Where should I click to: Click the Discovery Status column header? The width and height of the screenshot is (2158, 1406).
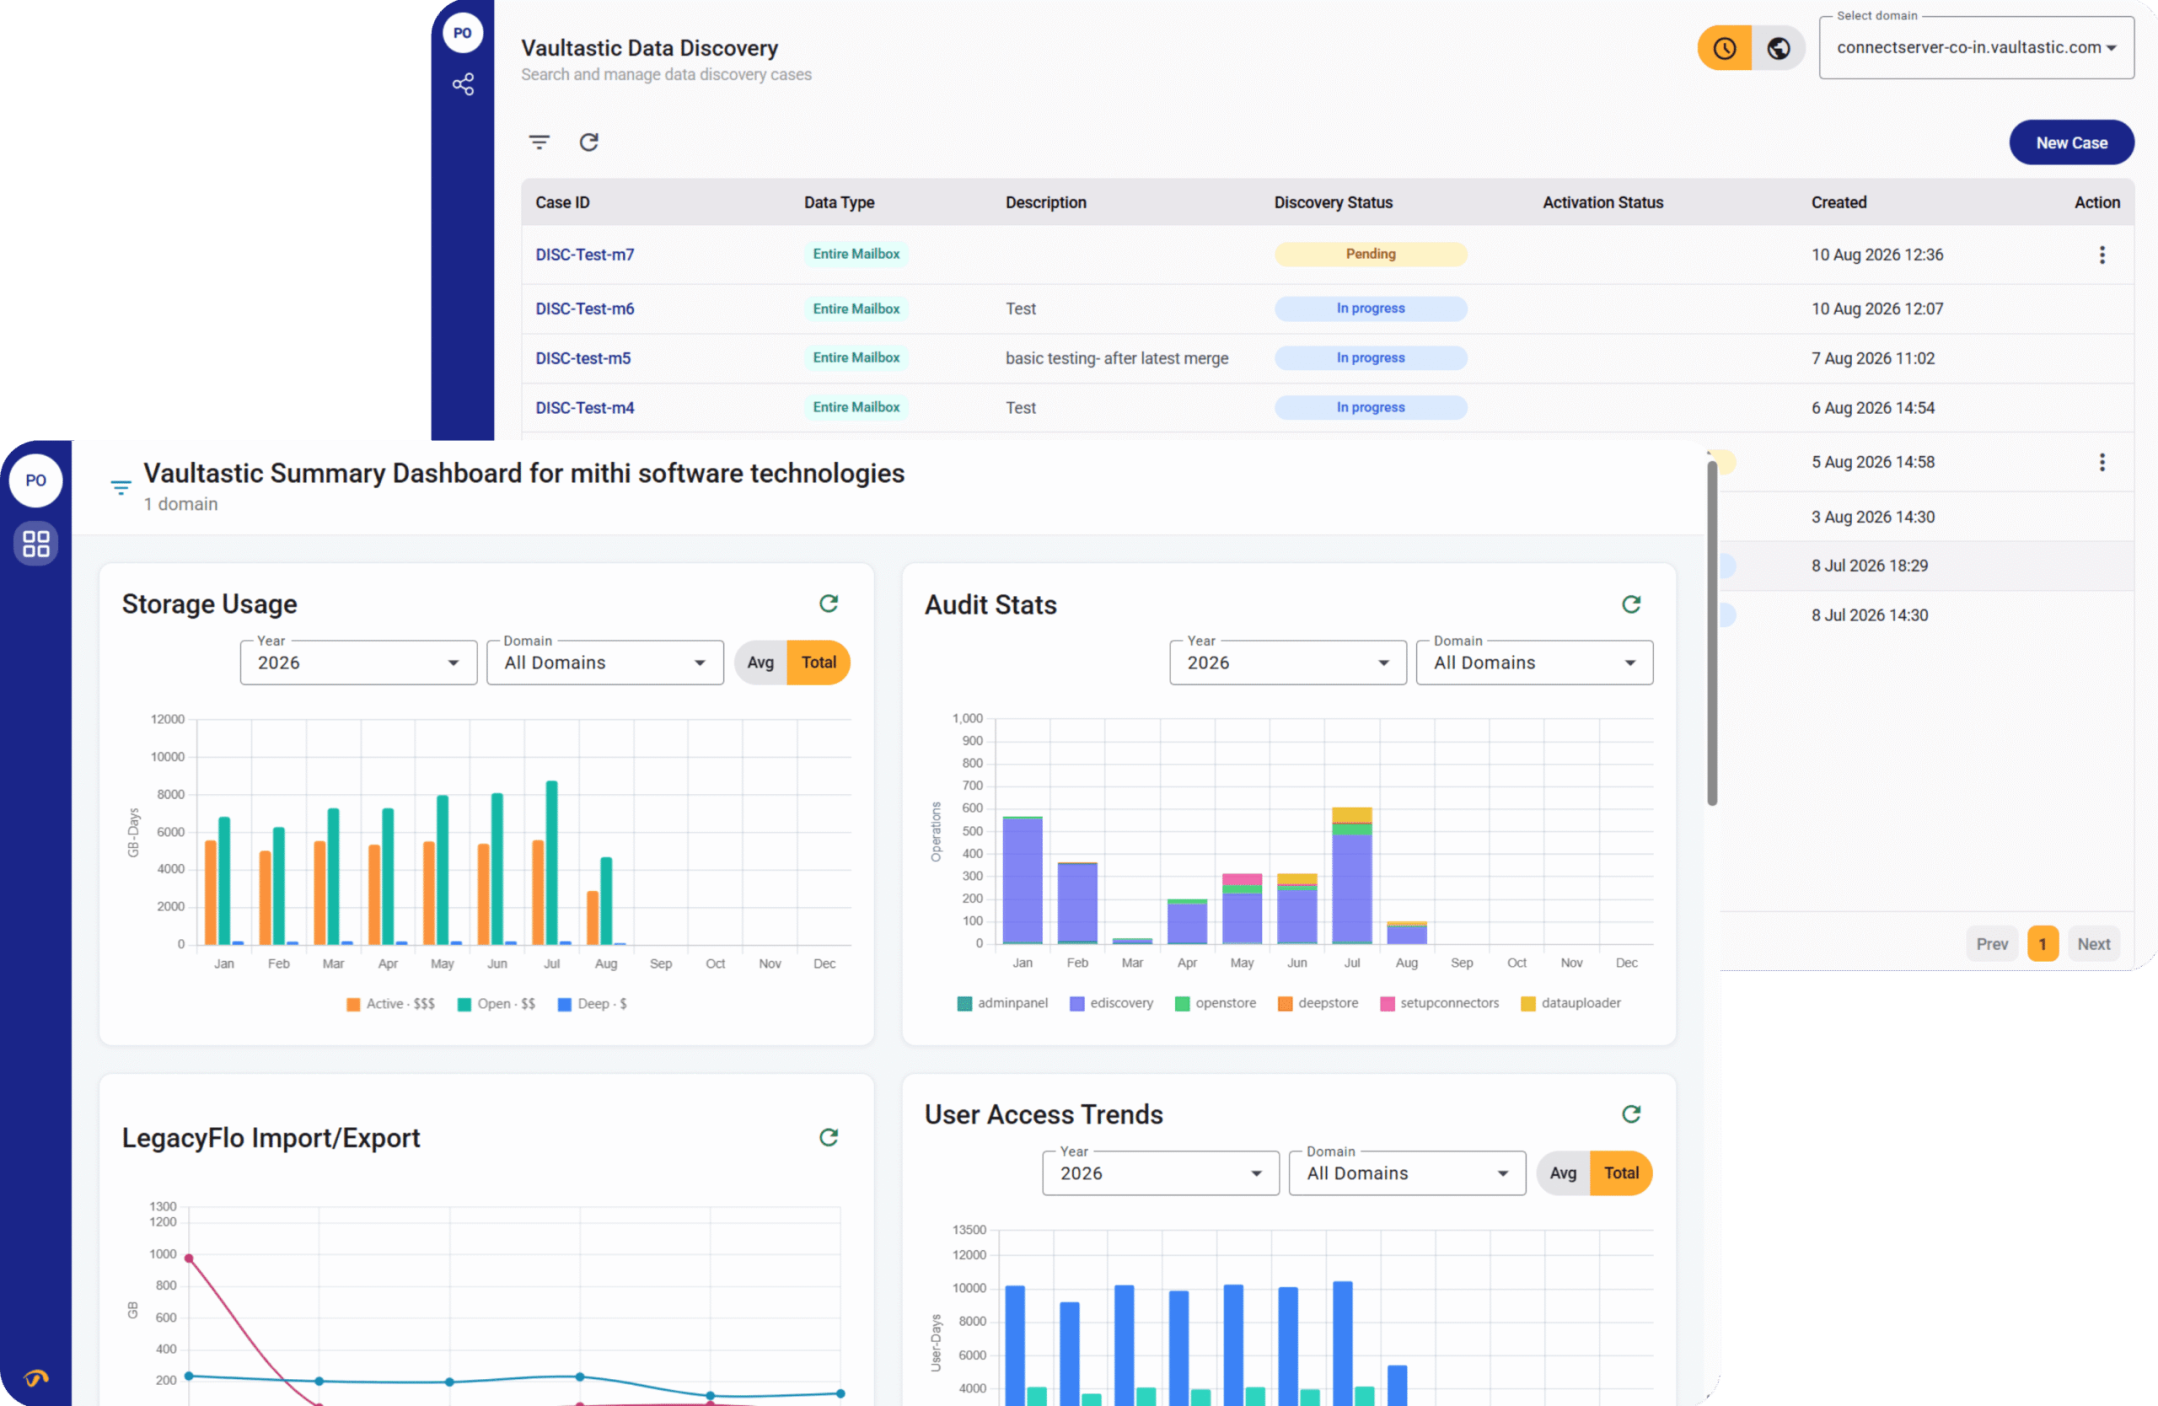(x=1333, y=202)
